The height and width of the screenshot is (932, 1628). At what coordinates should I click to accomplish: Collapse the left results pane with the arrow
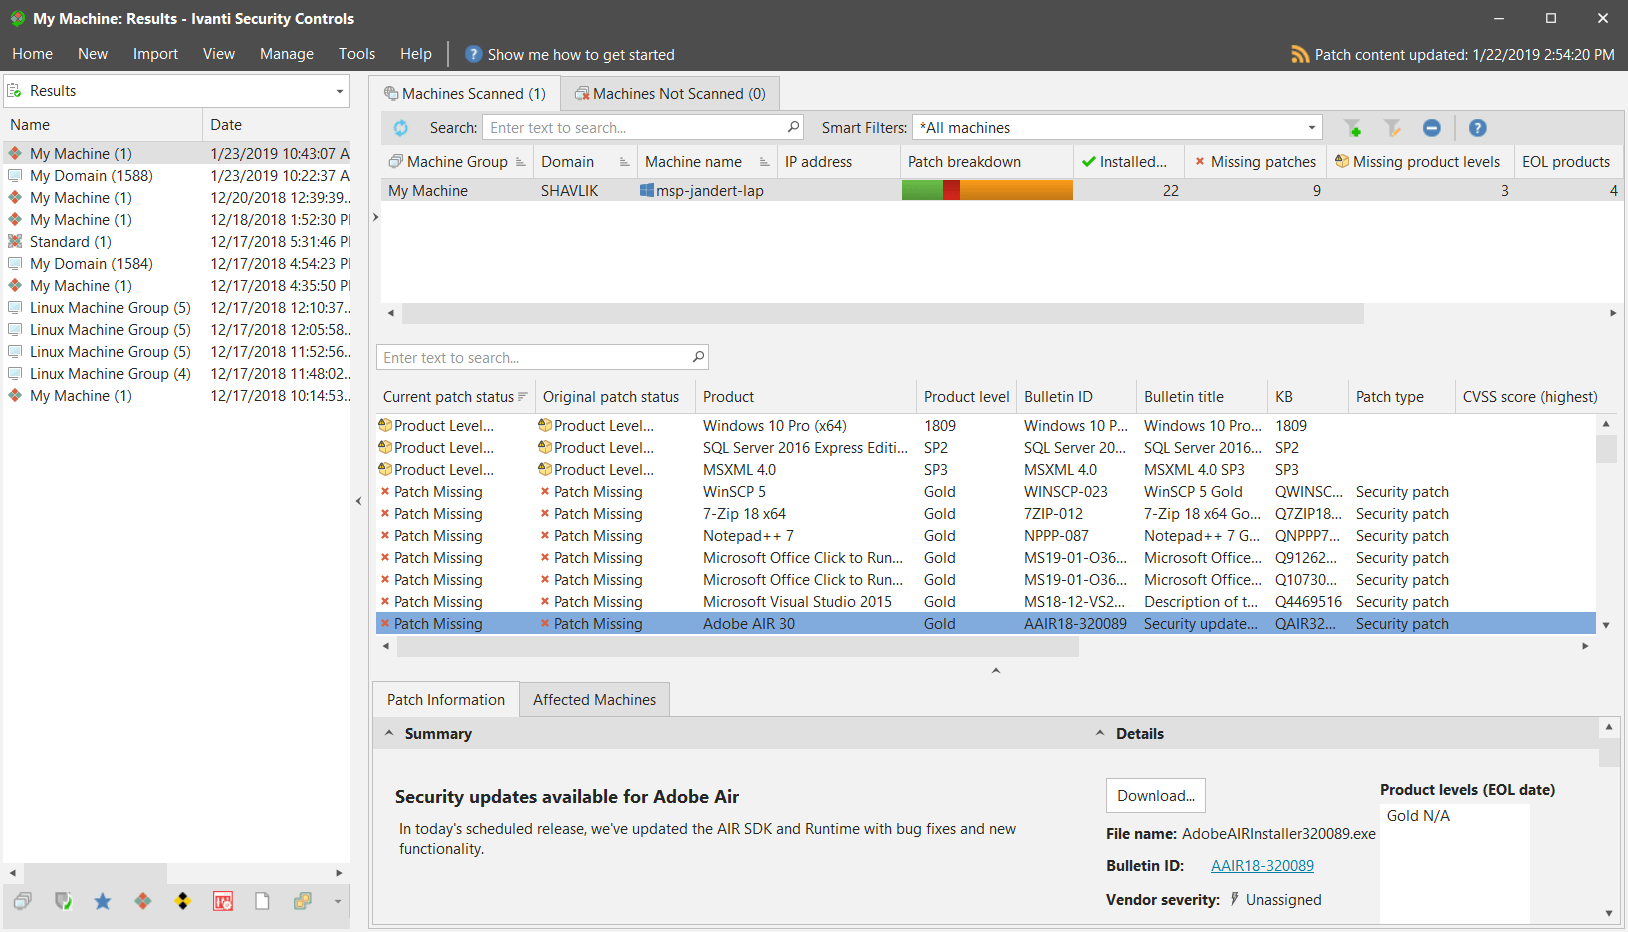tap(359, 501)
